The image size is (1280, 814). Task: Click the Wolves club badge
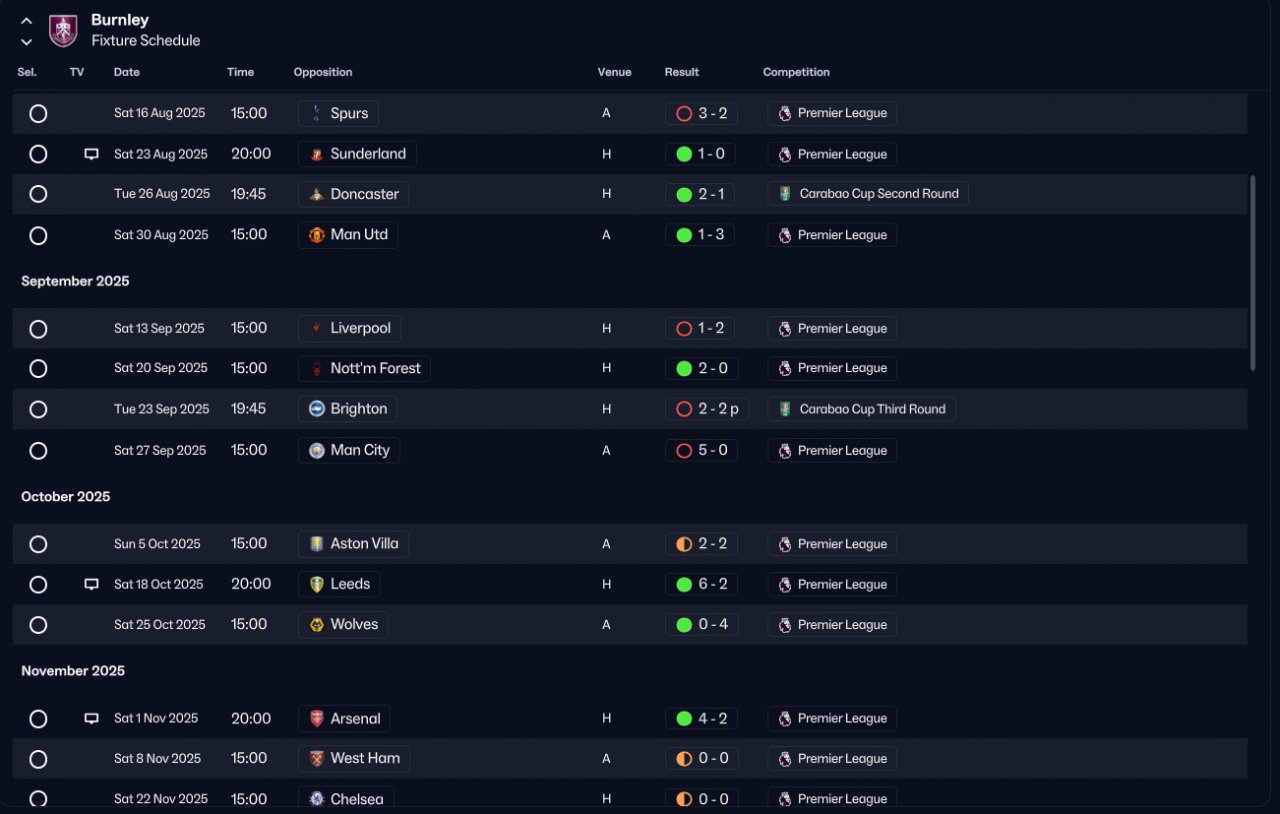[316, 625]
